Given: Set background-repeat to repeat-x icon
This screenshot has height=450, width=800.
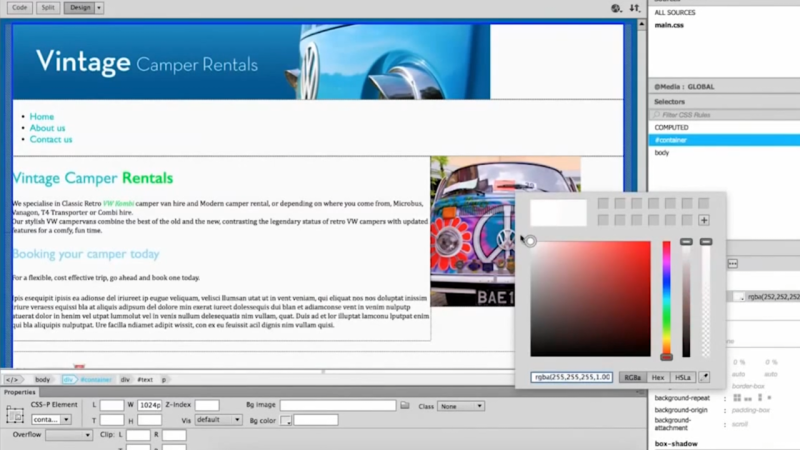Looking at the screenshot, I should pos(748,398).
